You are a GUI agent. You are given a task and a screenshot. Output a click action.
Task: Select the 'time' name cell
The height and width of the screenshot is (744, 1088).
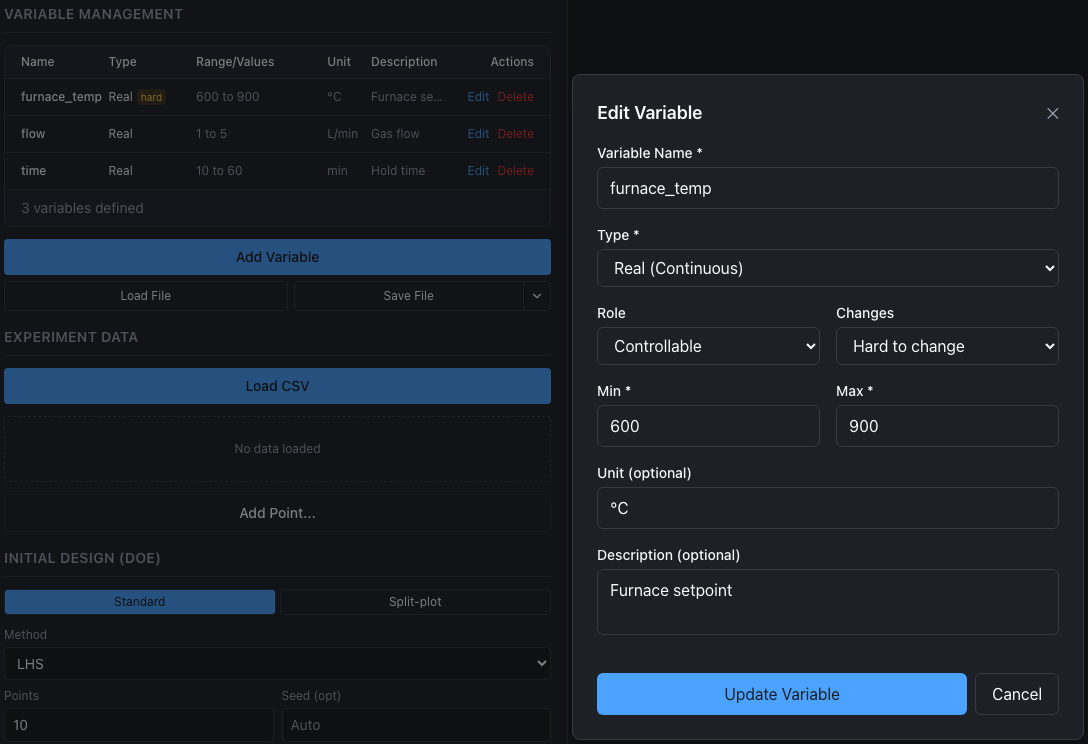(x=33, y=170)
